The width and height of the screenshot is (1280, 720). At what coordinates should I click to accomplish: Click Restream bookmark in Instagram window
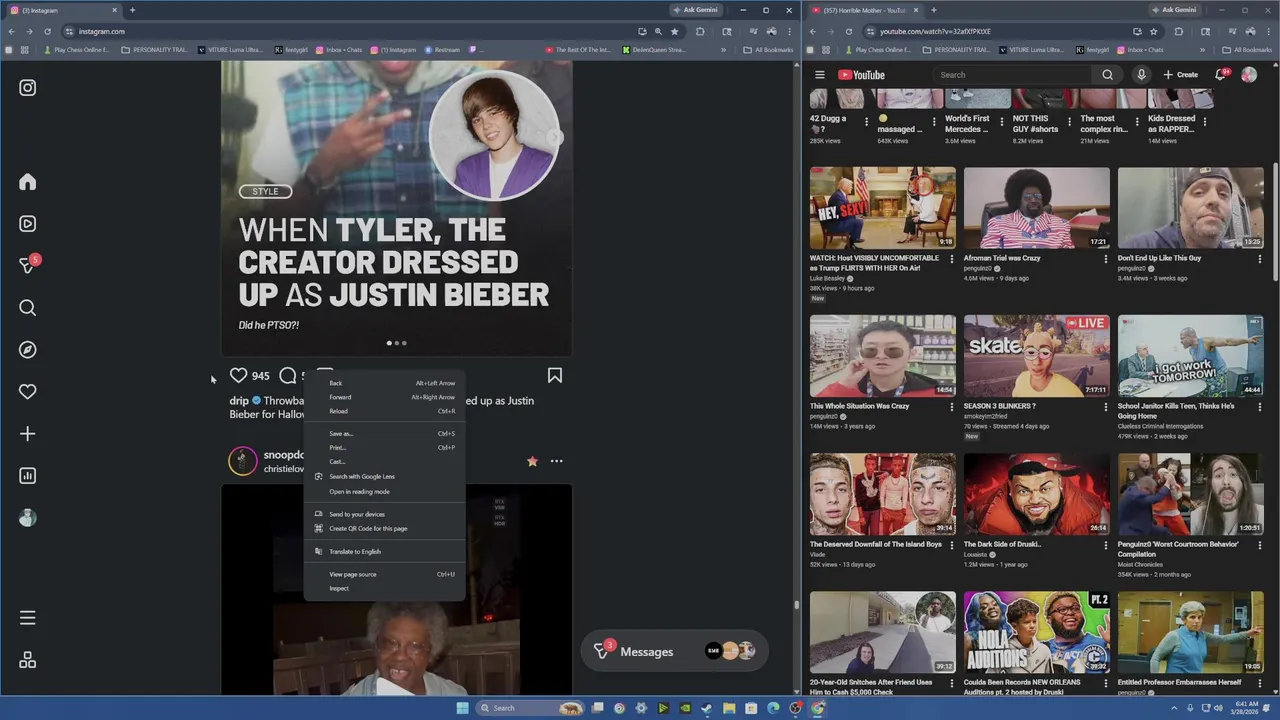[443, 50]
